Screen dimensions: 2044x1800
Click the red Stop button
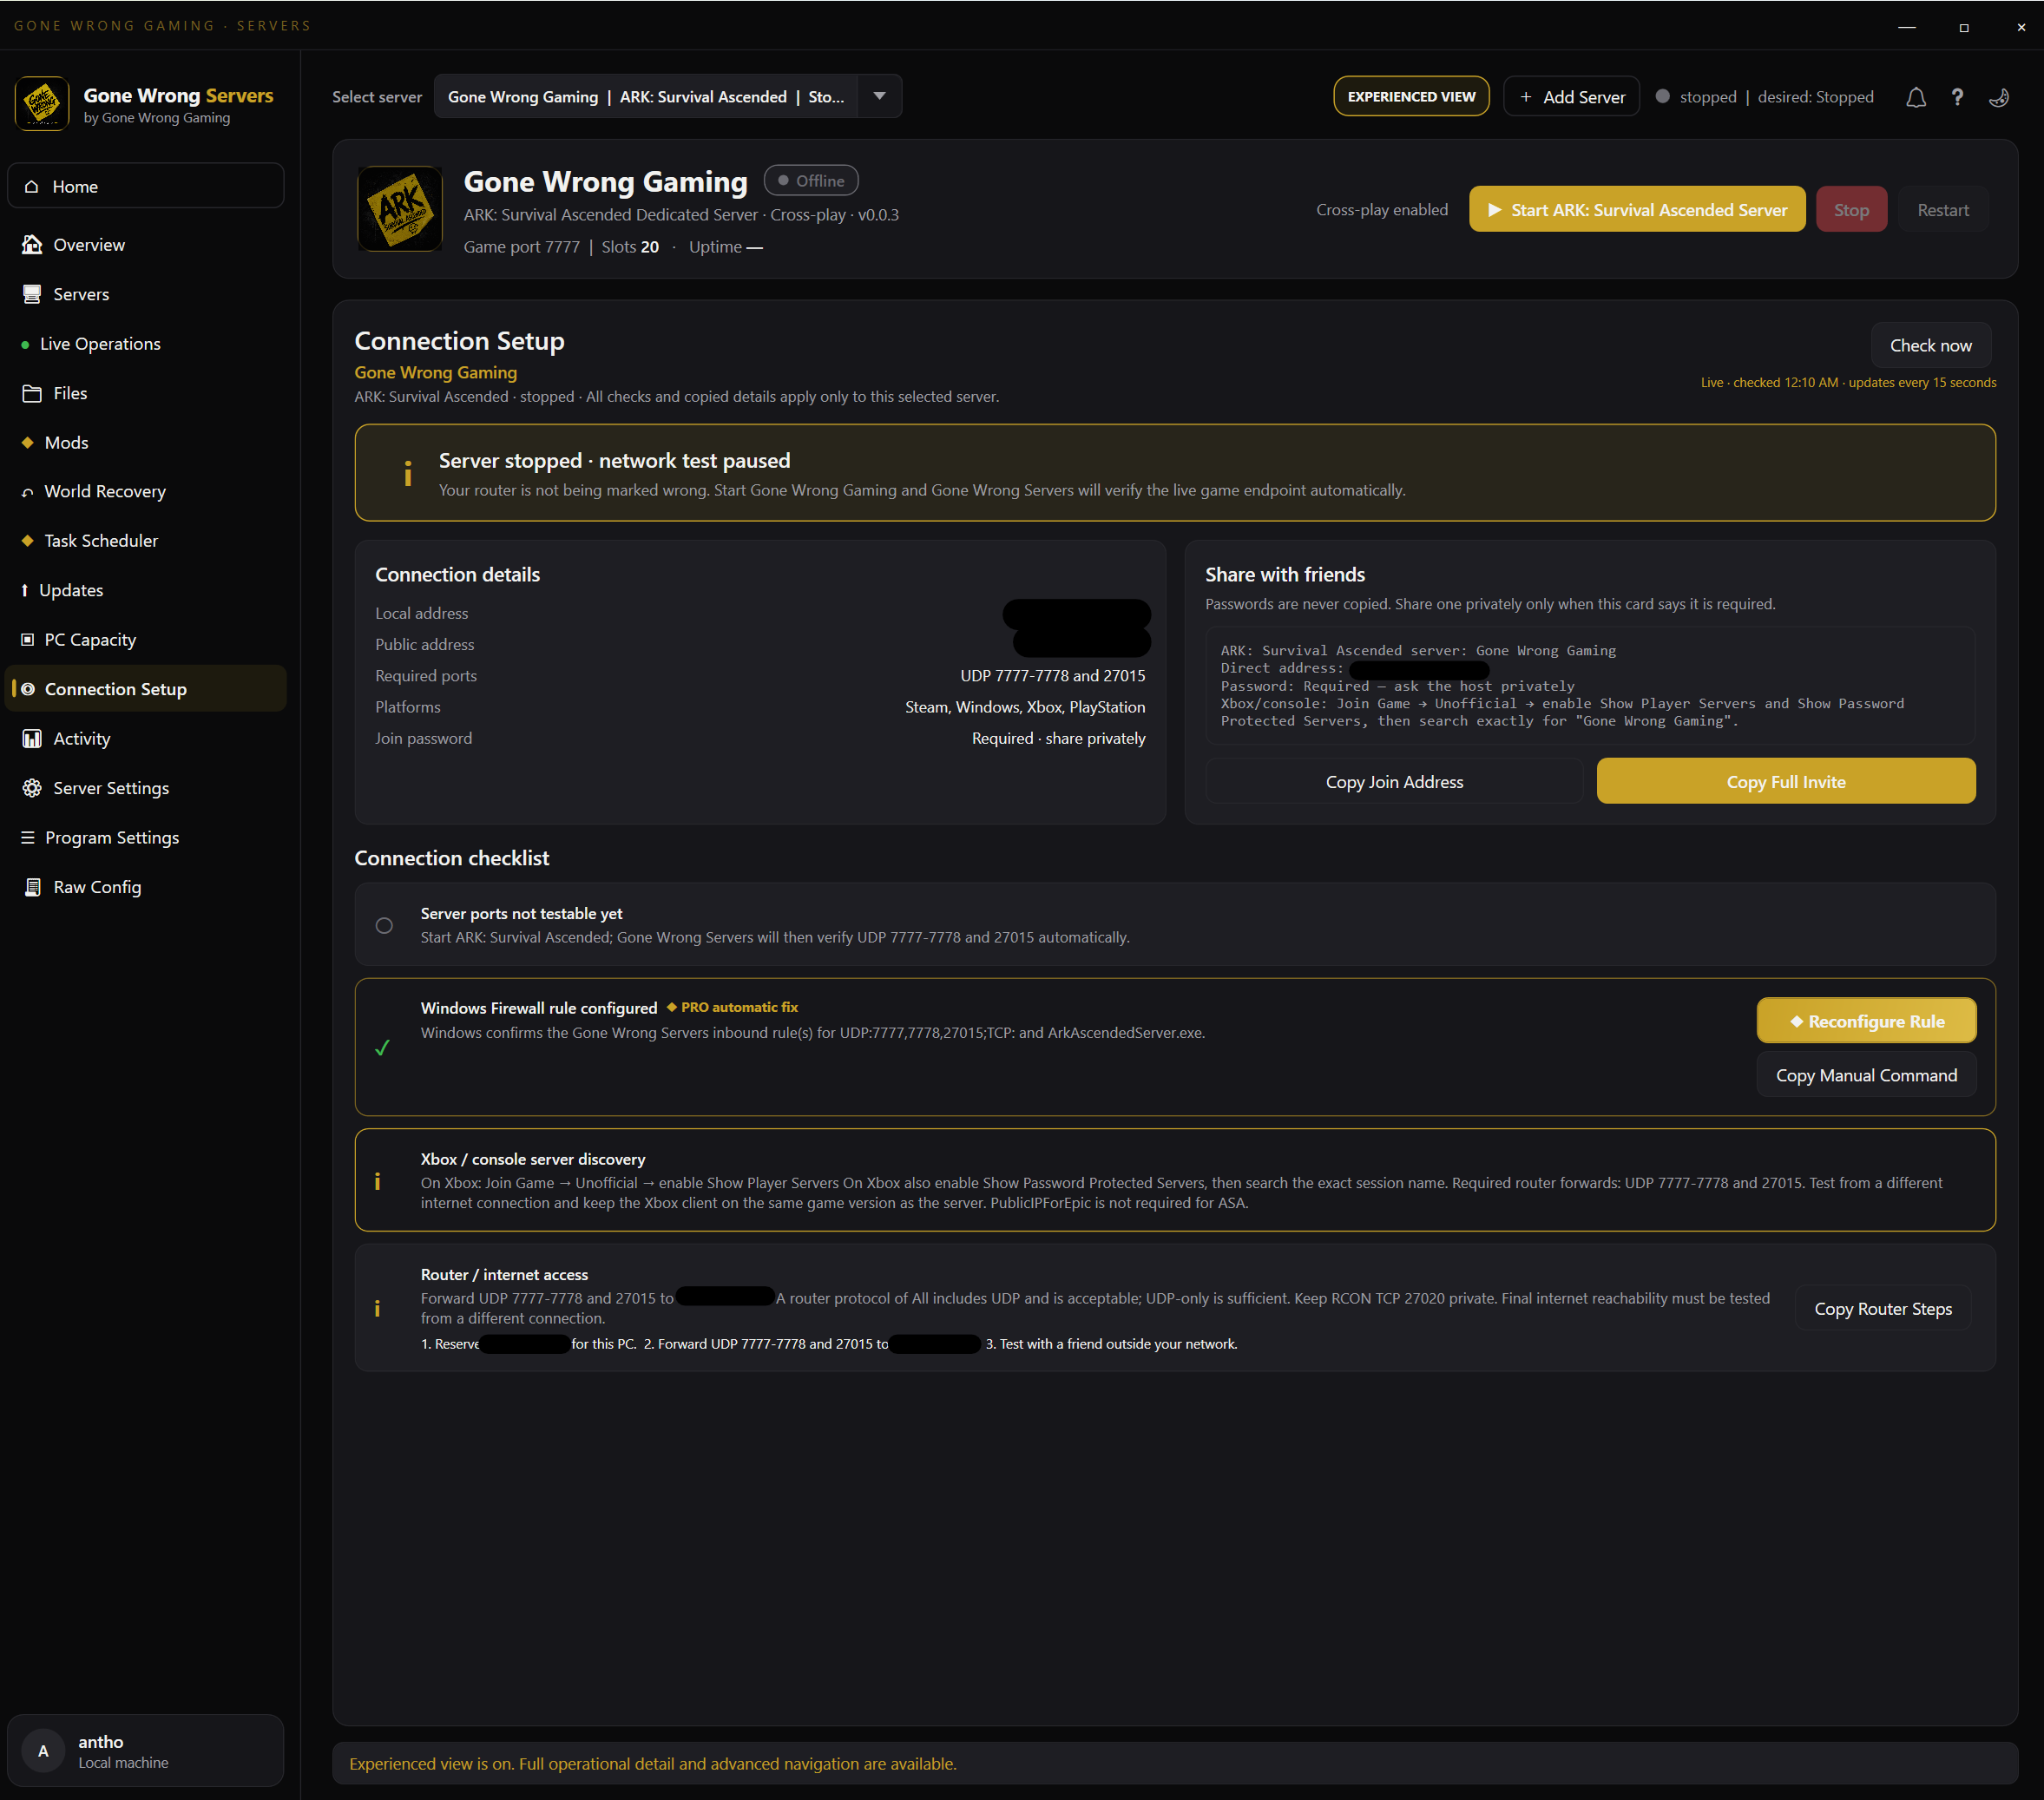tap(1851, 210)
